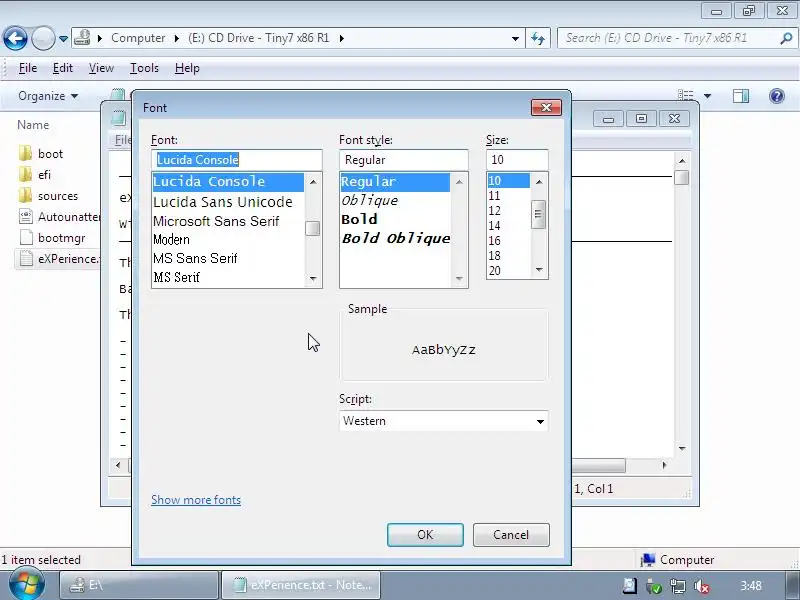Click the size list scroll down arrow

pyautogui.click(x=539, y=269)
